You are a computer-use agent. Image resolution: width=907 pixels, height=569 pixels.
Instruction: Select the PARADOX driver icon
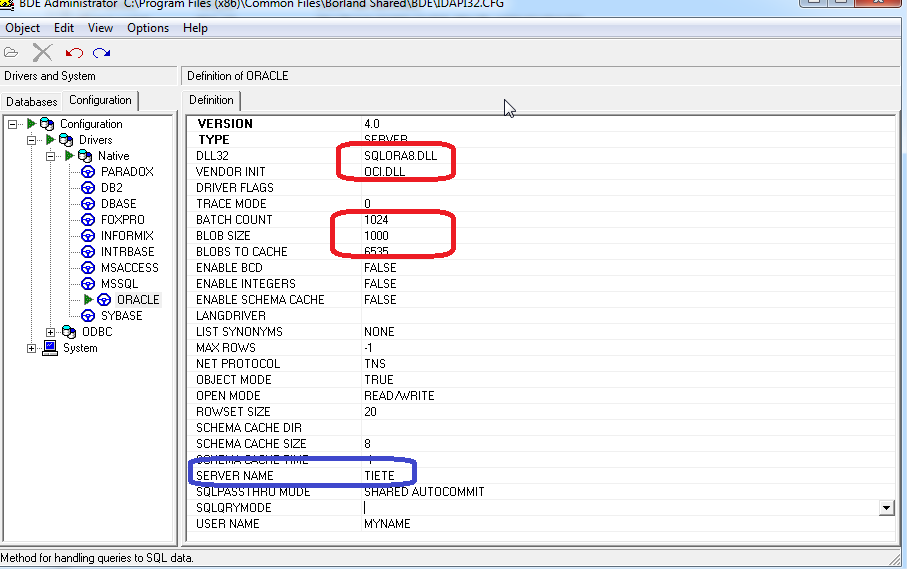coord(88,172)
